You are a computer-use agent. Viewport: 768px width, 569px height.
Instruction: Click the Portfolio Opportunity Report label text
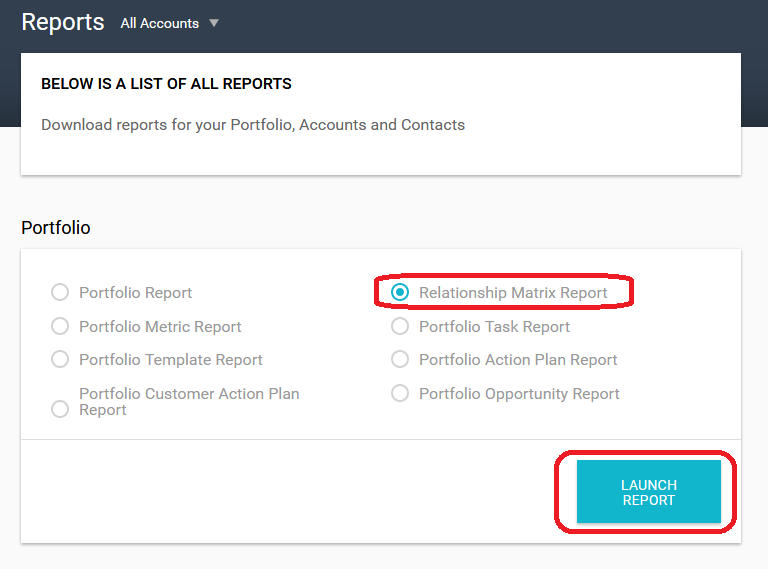(x=519, y=394)
